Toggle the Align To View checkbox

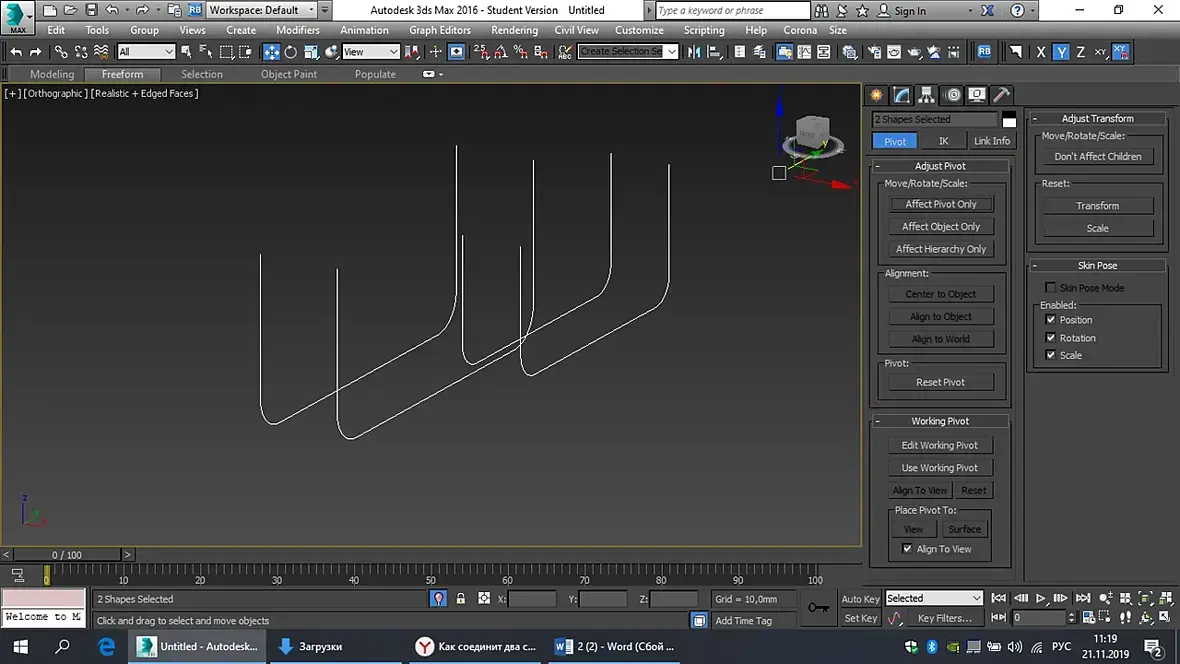pos(907,549)
